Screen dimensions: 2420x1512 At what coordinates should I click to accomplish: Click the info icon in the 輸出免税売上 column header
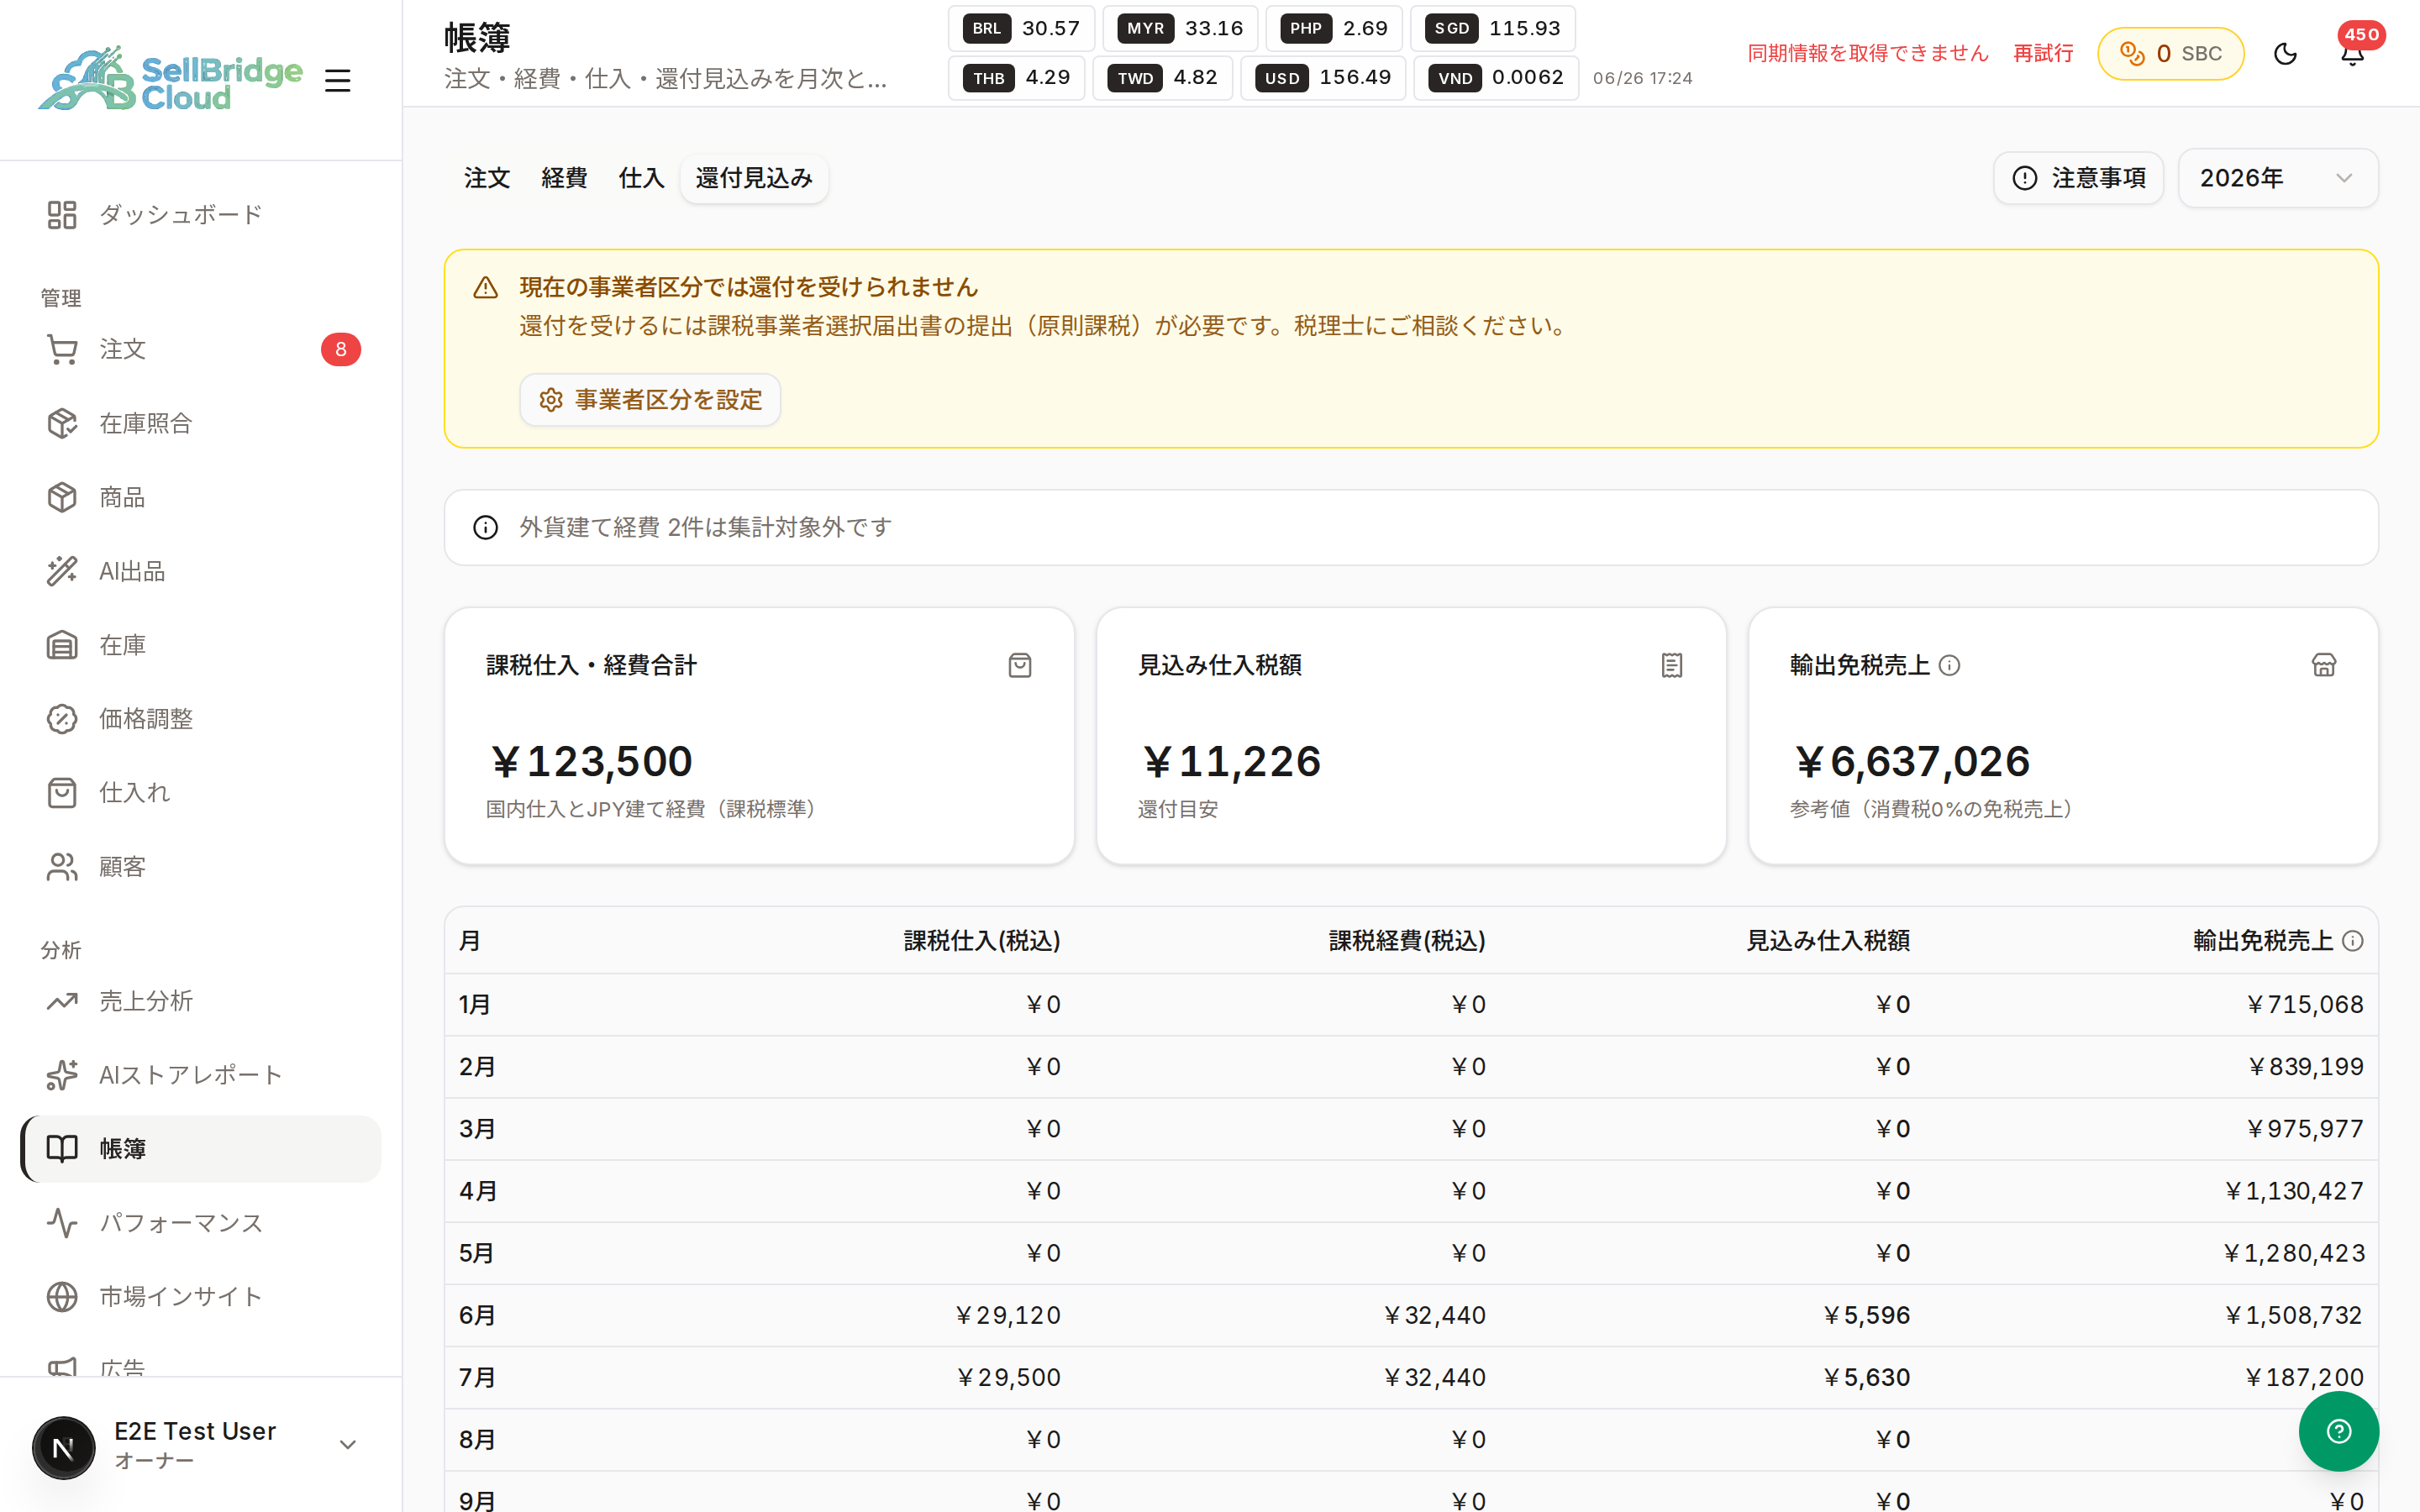coord(2352,941)
